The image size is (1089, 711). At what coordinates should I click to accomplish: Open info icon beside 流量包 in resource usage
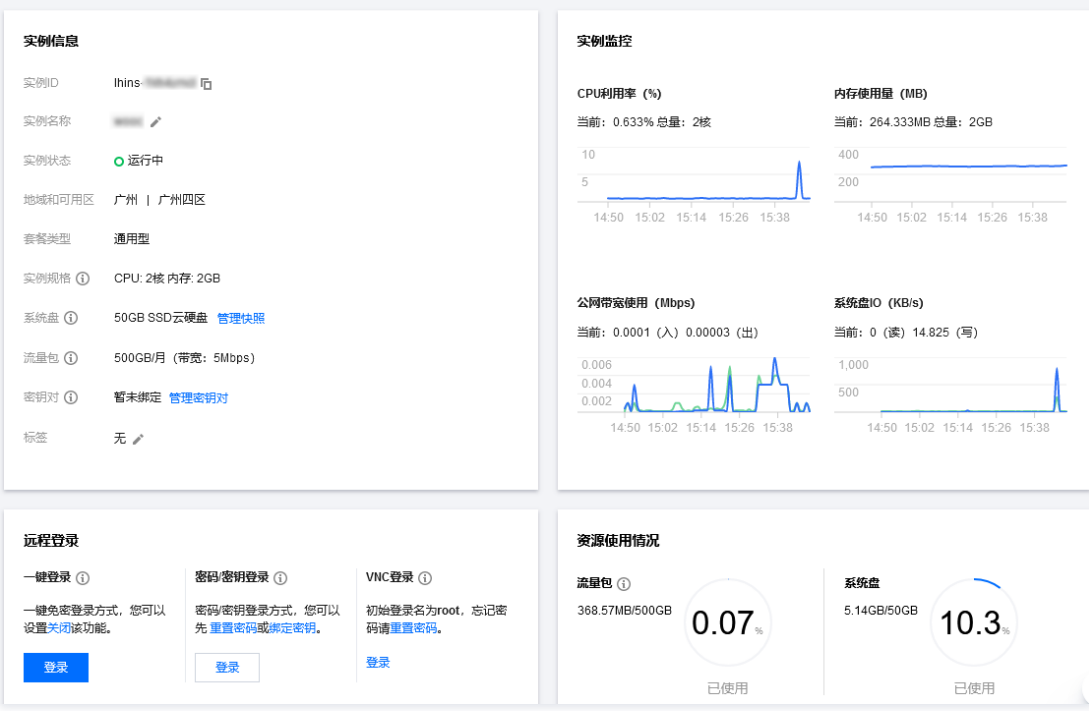click(624, 584)
